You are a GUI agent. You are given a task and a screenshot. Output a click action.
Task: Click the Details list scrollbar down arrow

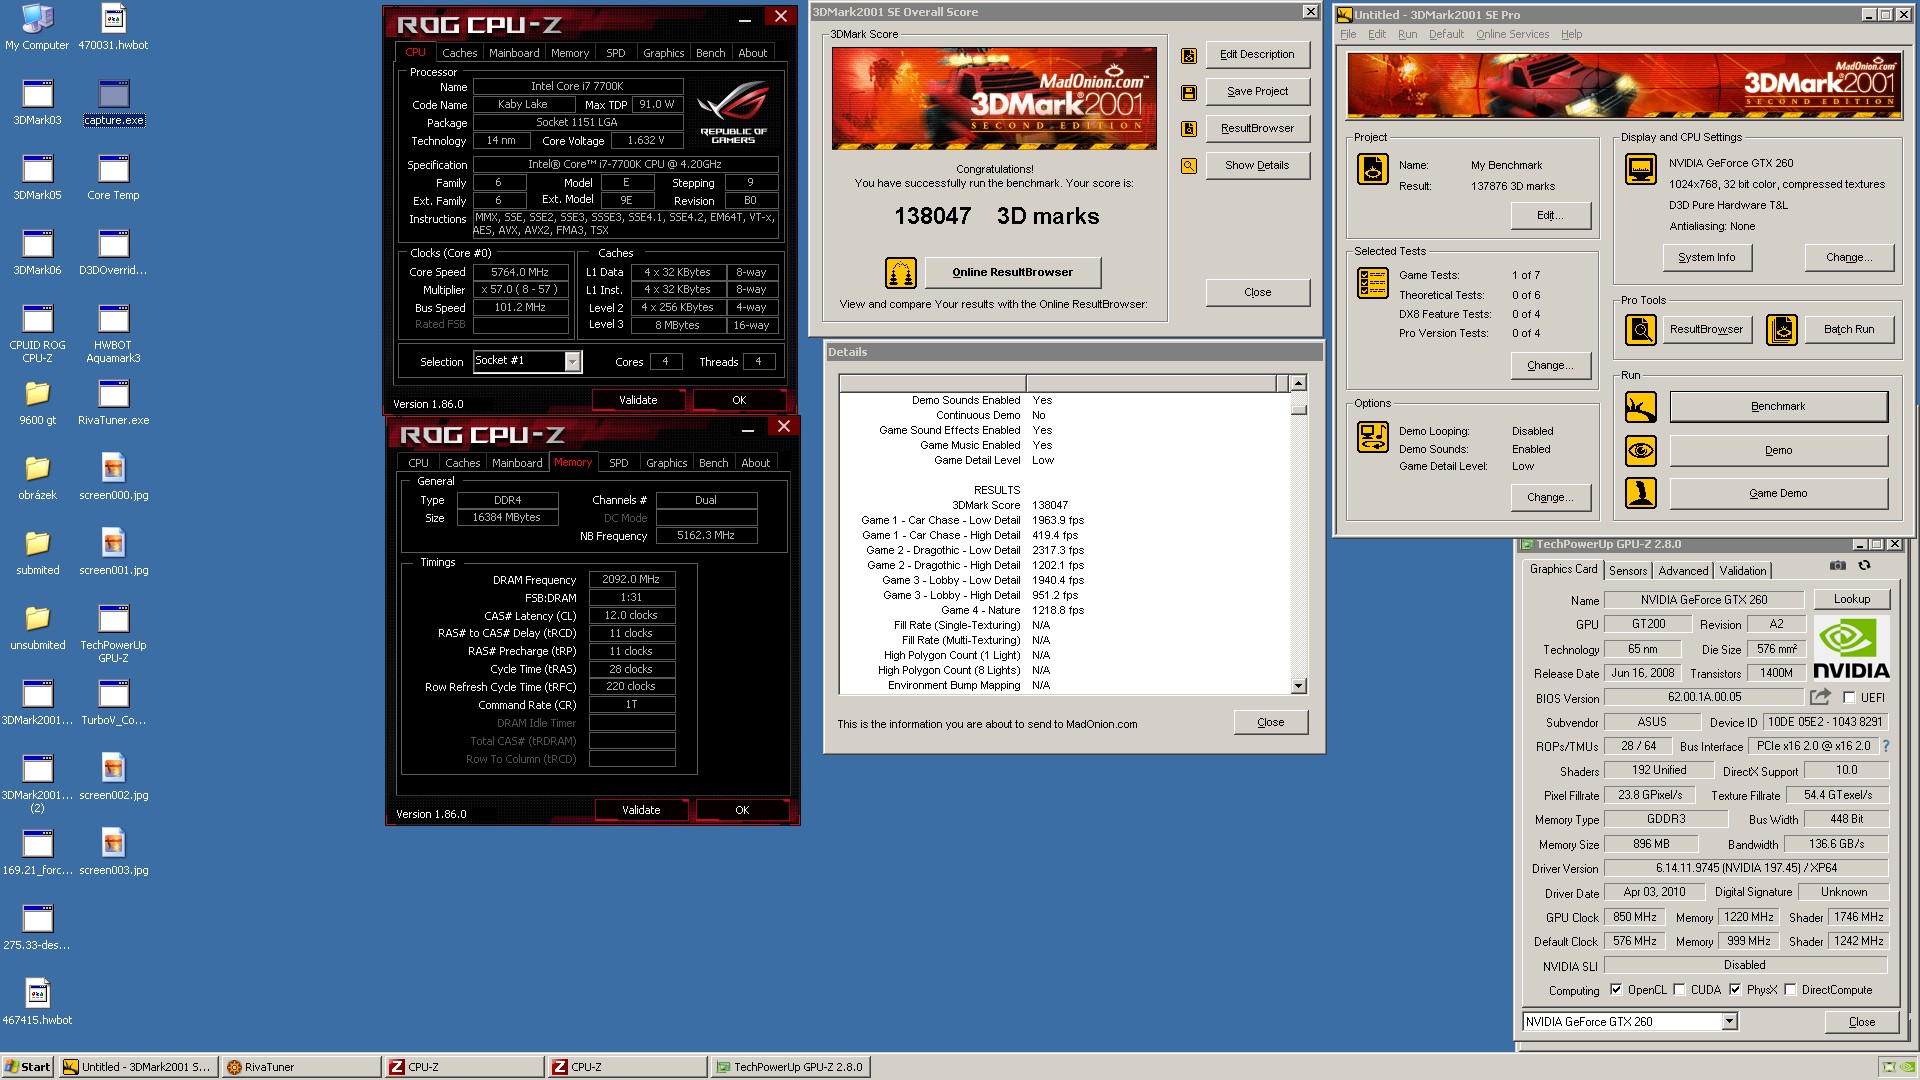coord(1298,686)
